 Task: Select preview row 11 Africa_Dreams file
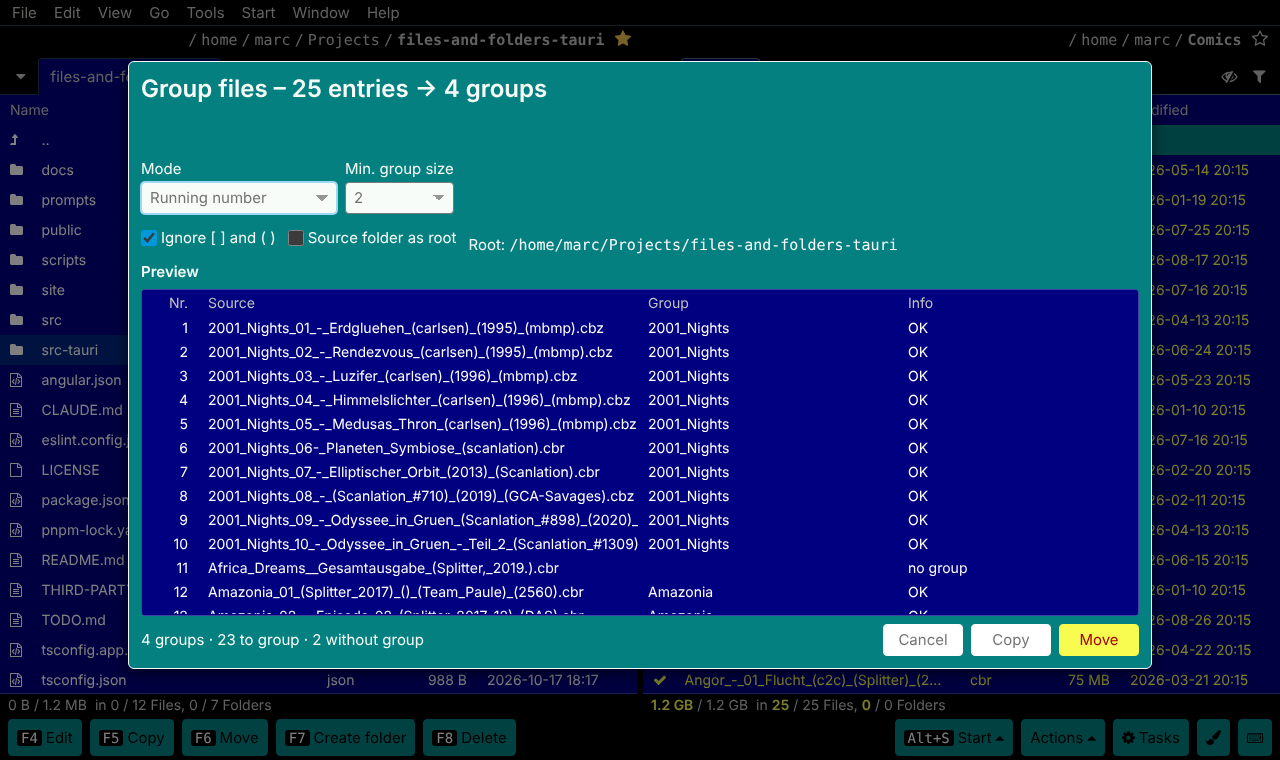tap(640, 568)
